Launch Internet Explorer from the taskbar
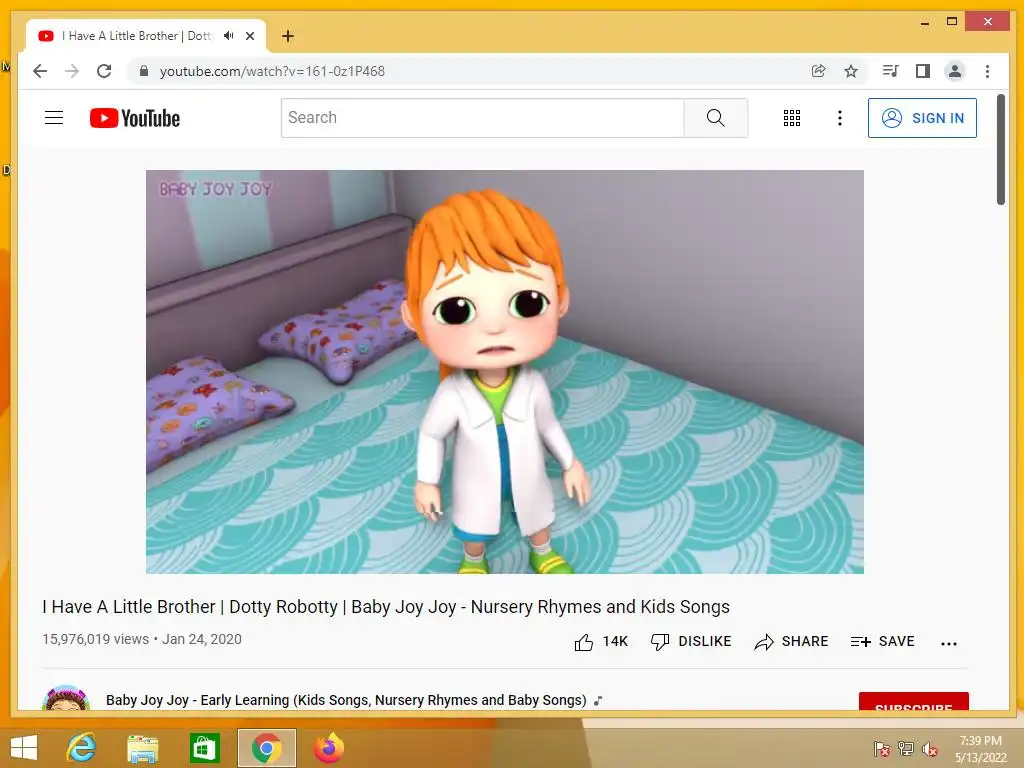The image size is (1024, 768). tap(82, 748)
